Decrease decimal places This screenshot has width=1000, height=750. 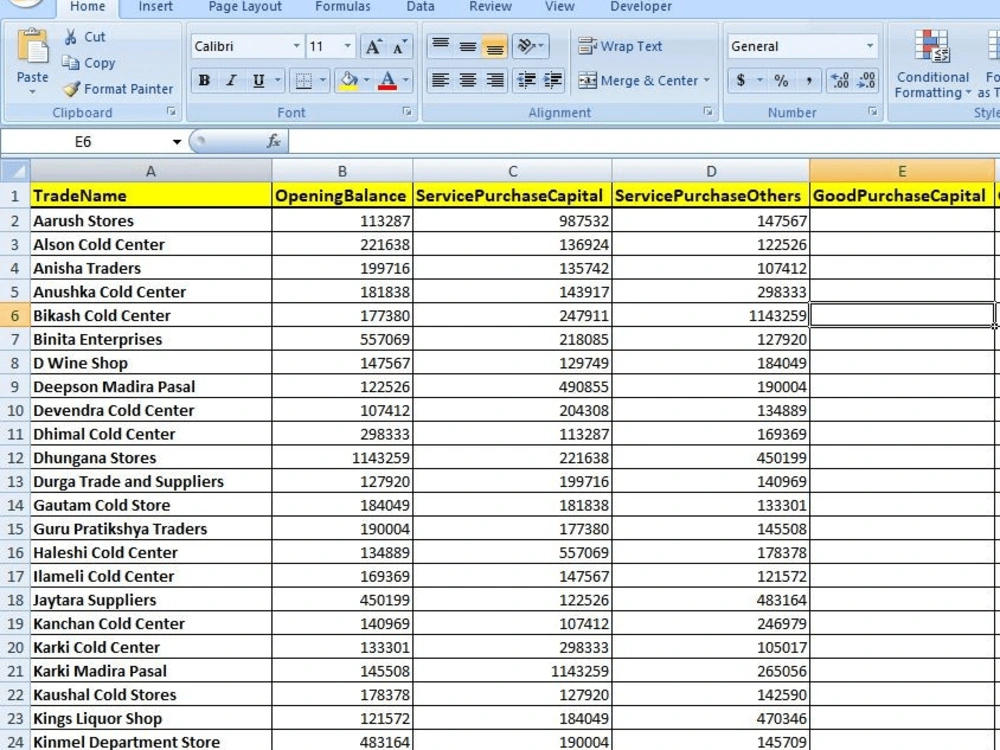coord(867,80)
